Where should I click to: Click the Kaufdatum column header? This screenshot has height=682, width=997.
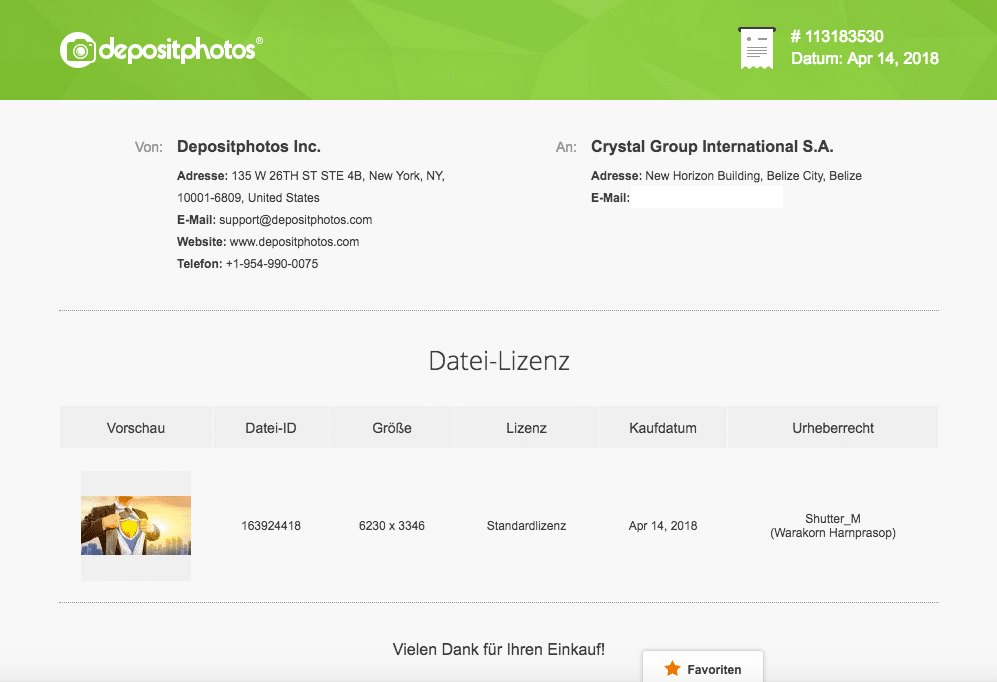click(662, 428)
